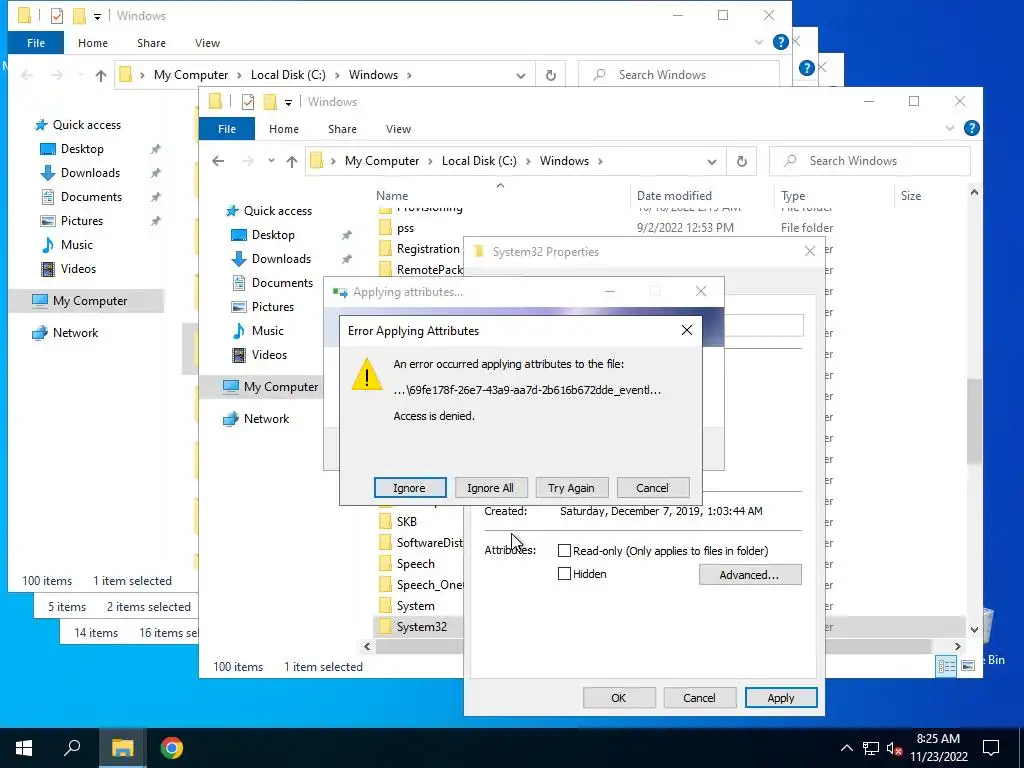Cancel the Error Applying Attributes dialog
Screen dimensions: 1024x768
click(x=652, y=488)
